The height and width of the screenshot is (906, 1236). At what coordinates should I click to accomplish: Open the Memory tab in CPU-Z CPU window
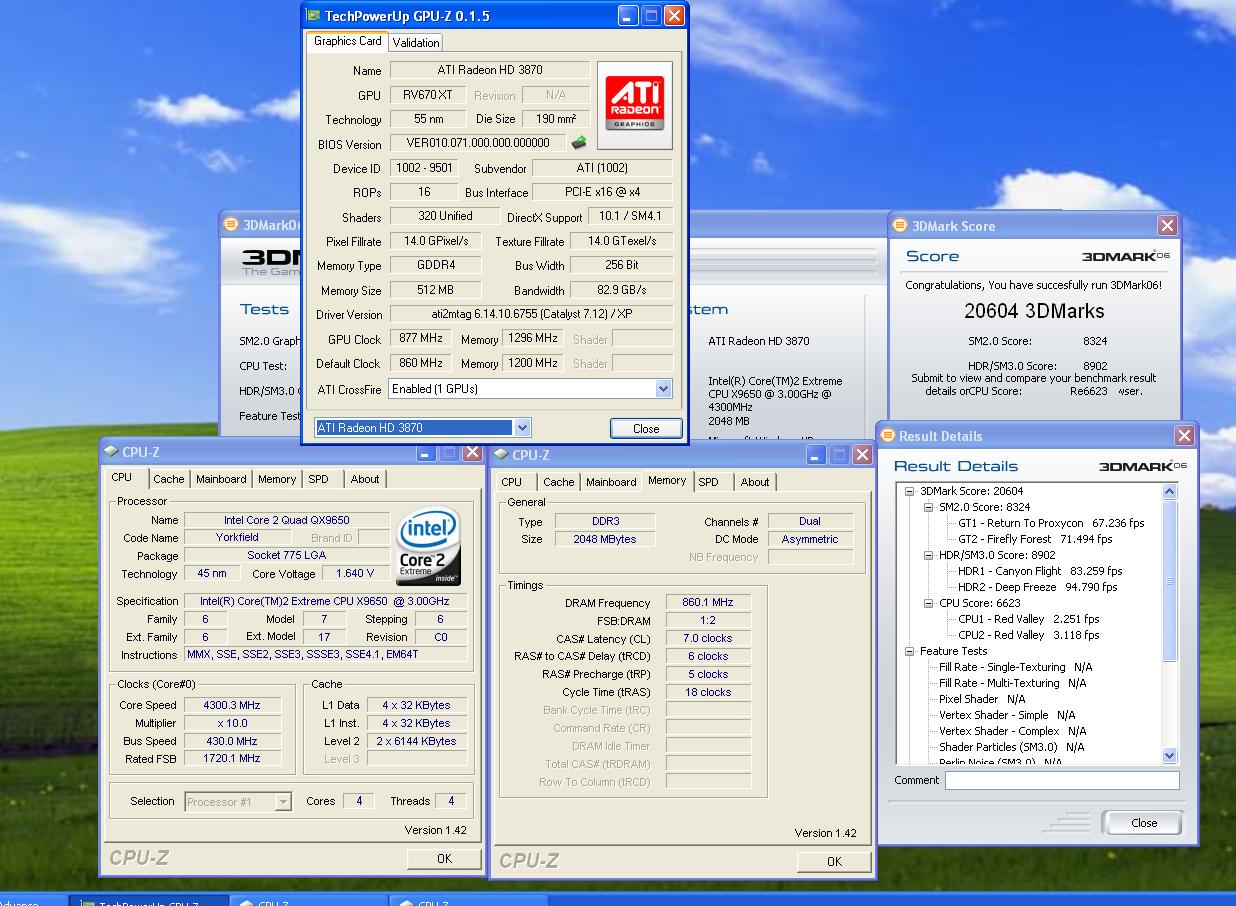(x=277, y=479)
